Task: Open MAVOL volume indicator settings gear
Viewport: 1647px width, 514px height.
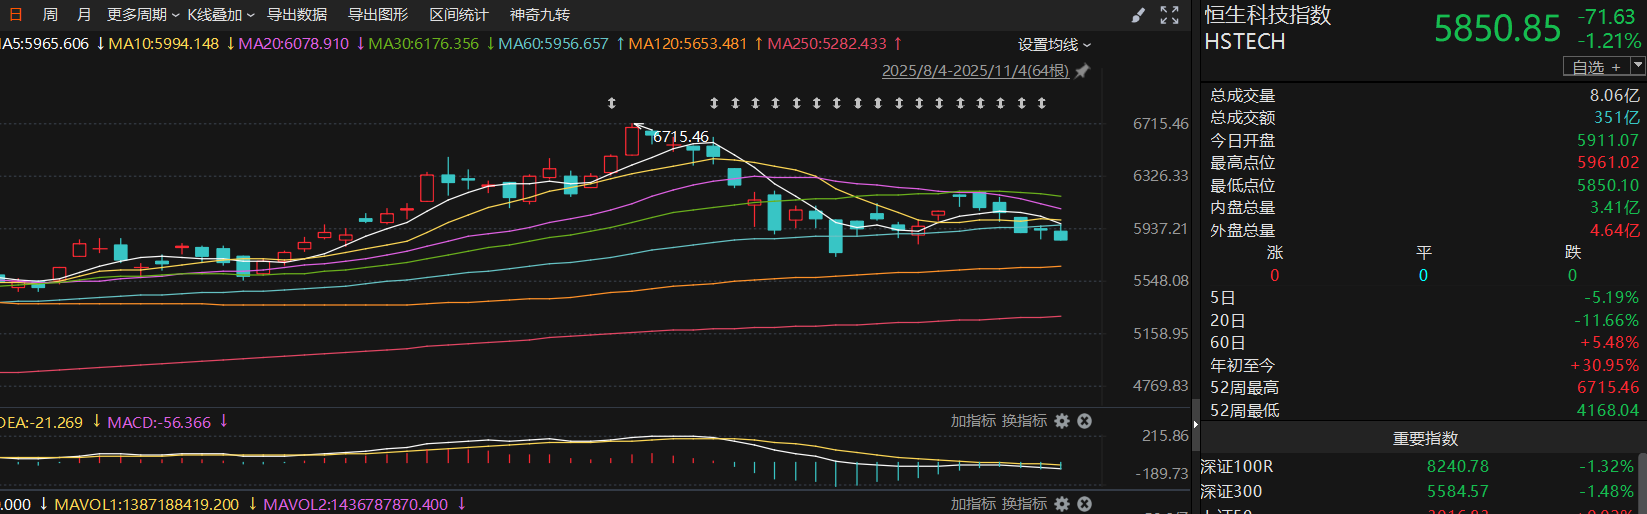Action: tap(1062, 504)
